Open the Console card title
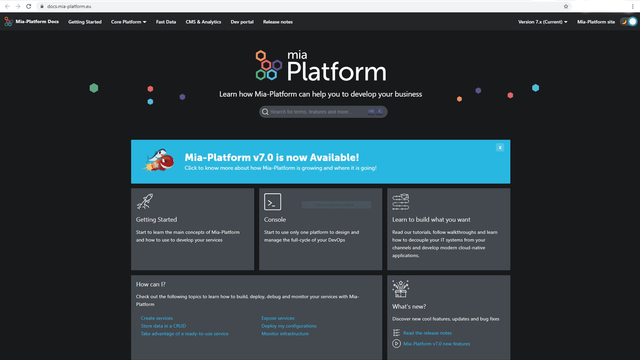640x360 pixels. point(275,220)
